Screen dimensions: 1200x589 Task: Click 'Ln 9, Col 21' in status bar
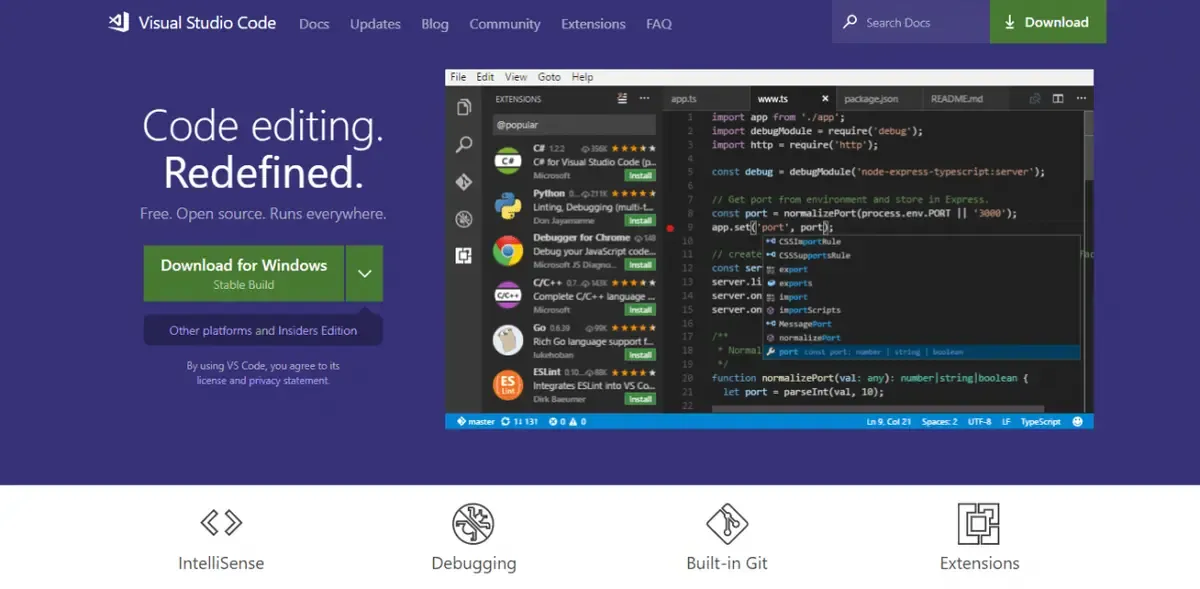coord(888,422)
